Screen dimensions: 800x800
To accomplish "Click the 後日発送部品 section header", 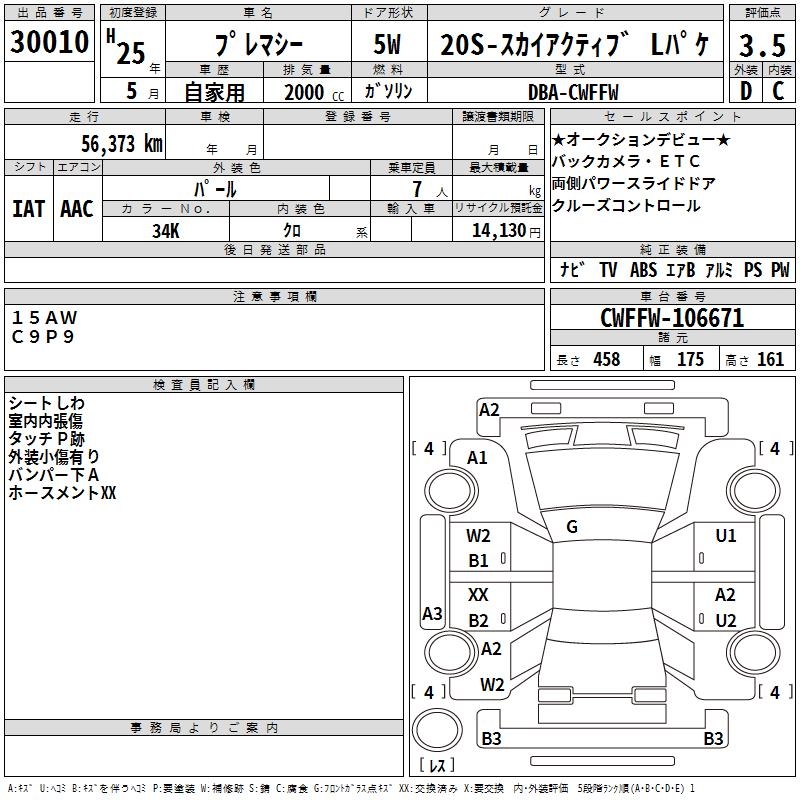I will (274, 249).
